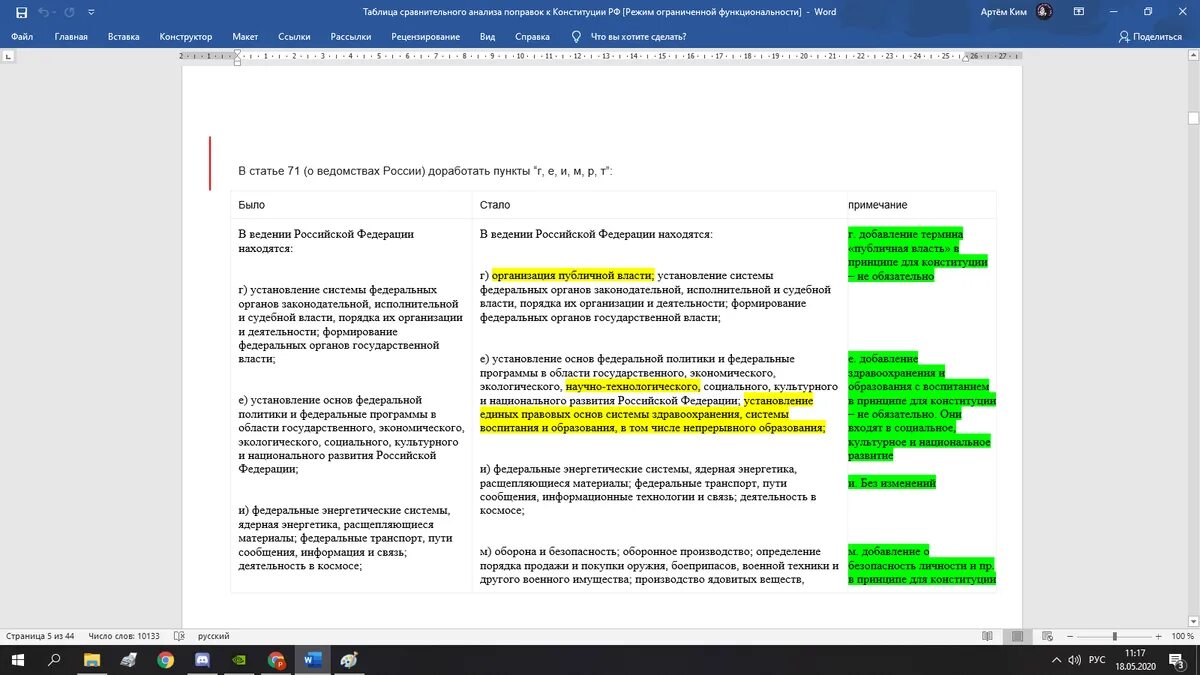This screenshot has width=1200, height=675.
Task: Select the Web Layout view icon
Action: click(1046, 635)
